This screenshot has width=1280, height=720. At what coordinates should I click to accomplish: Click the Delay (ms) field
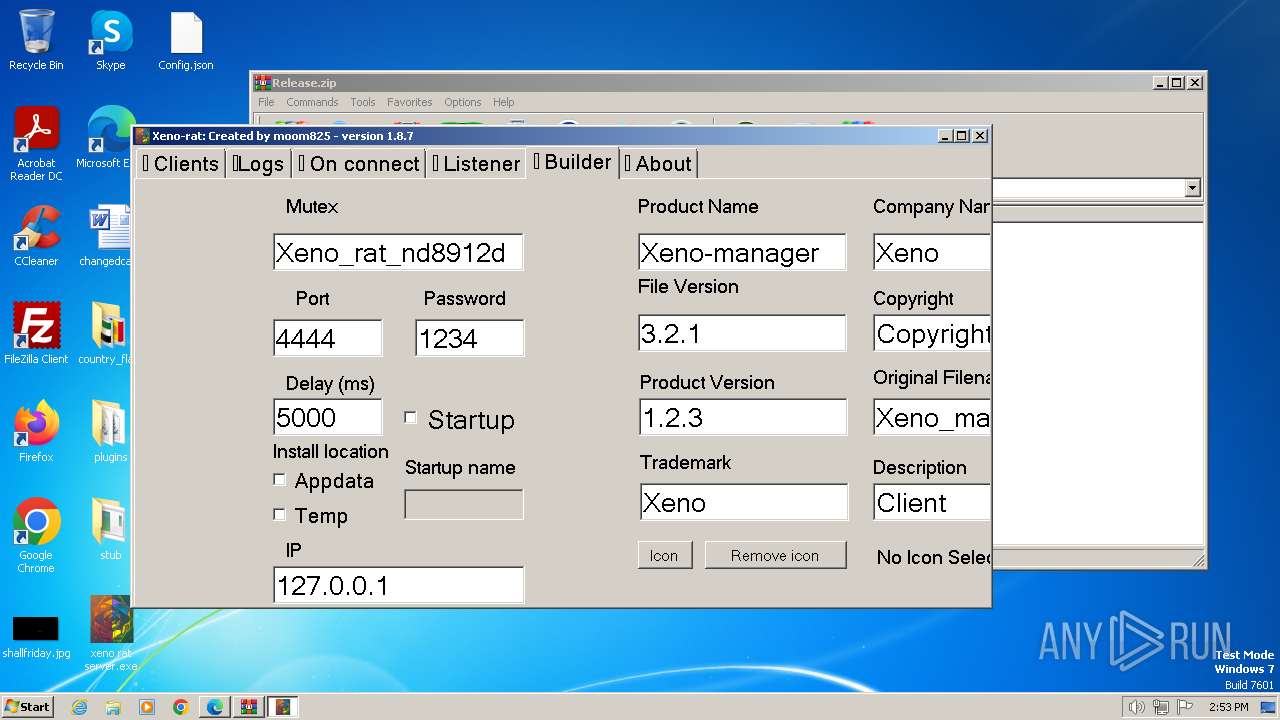pos(328,417)
